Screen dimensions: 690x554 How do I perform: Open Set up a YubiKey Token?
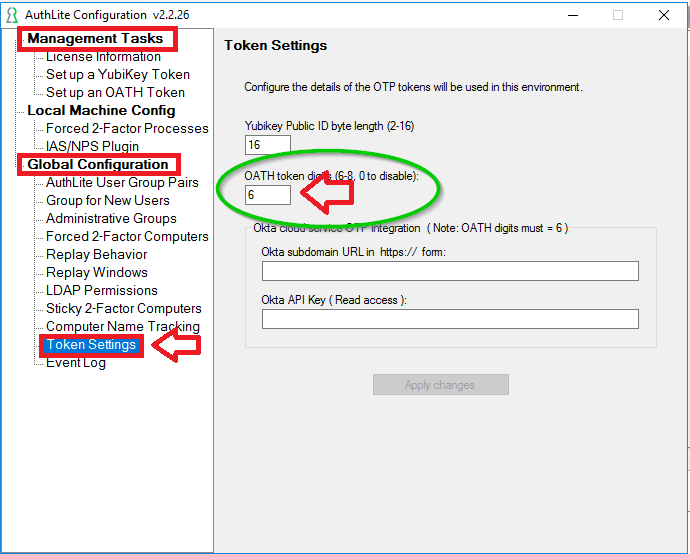click(117, 75)
